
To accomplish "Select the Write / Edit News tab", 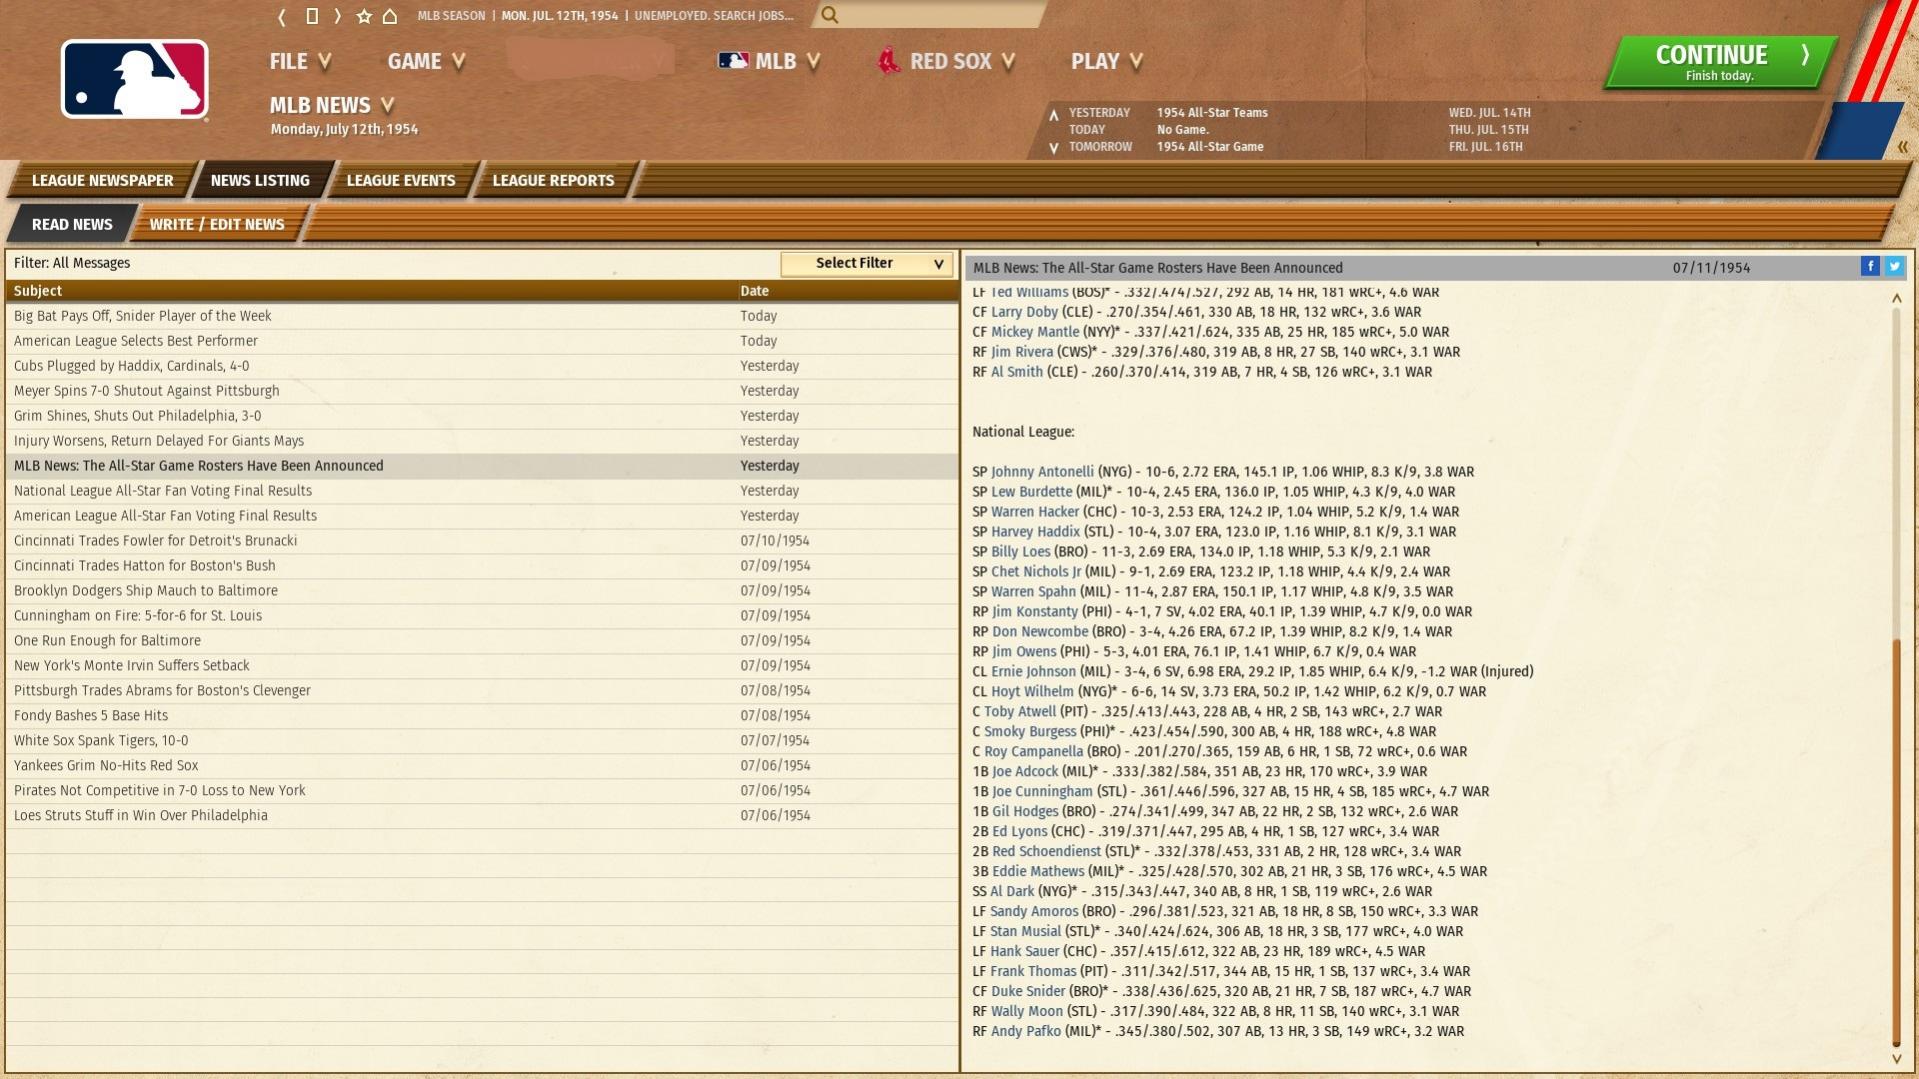I will [x=217, y=224].
